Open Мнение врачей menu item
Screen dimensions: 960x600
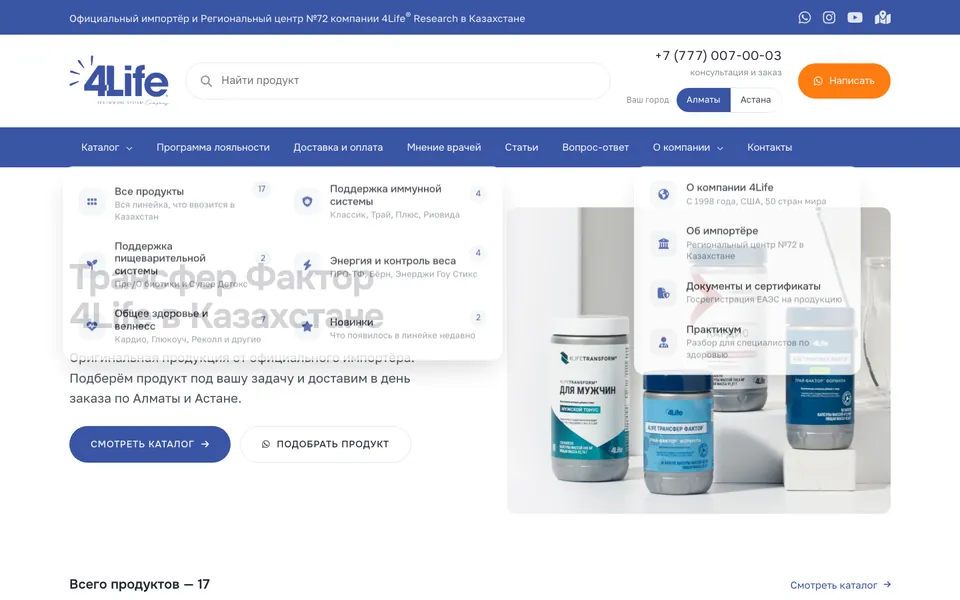[444, 148]
